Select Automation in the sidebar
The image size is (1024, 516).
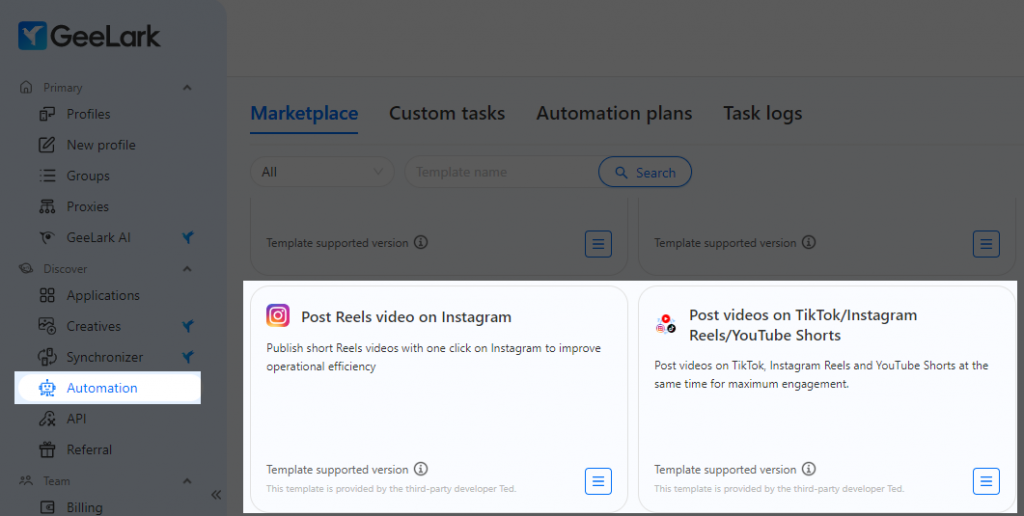click(x=108, y=388)
